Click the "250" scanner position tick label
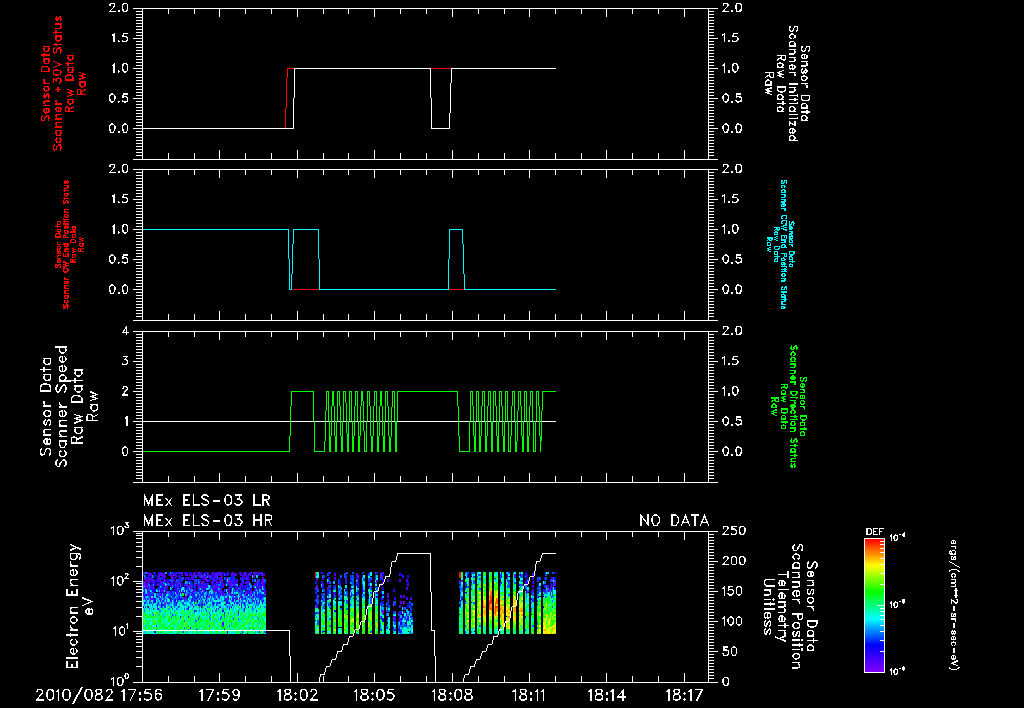1024x708 pixels. point(733,531)
